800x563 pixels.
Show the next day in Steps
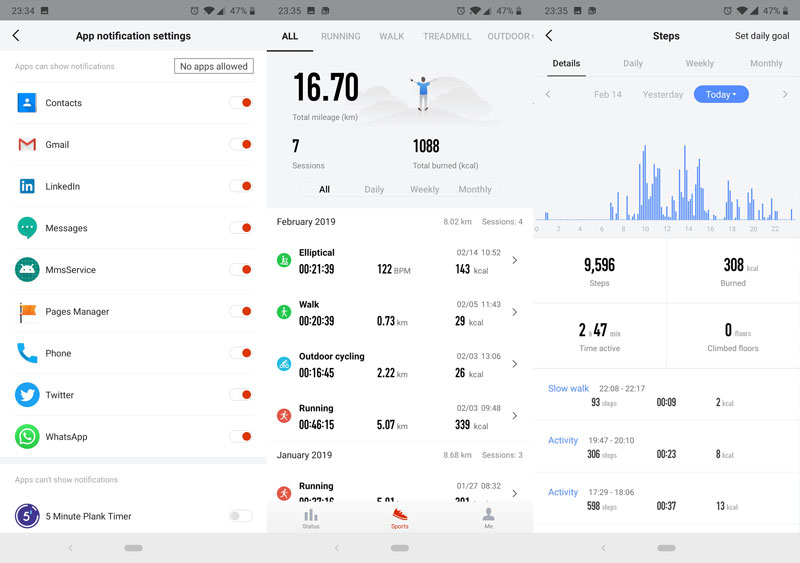(785, 94)
